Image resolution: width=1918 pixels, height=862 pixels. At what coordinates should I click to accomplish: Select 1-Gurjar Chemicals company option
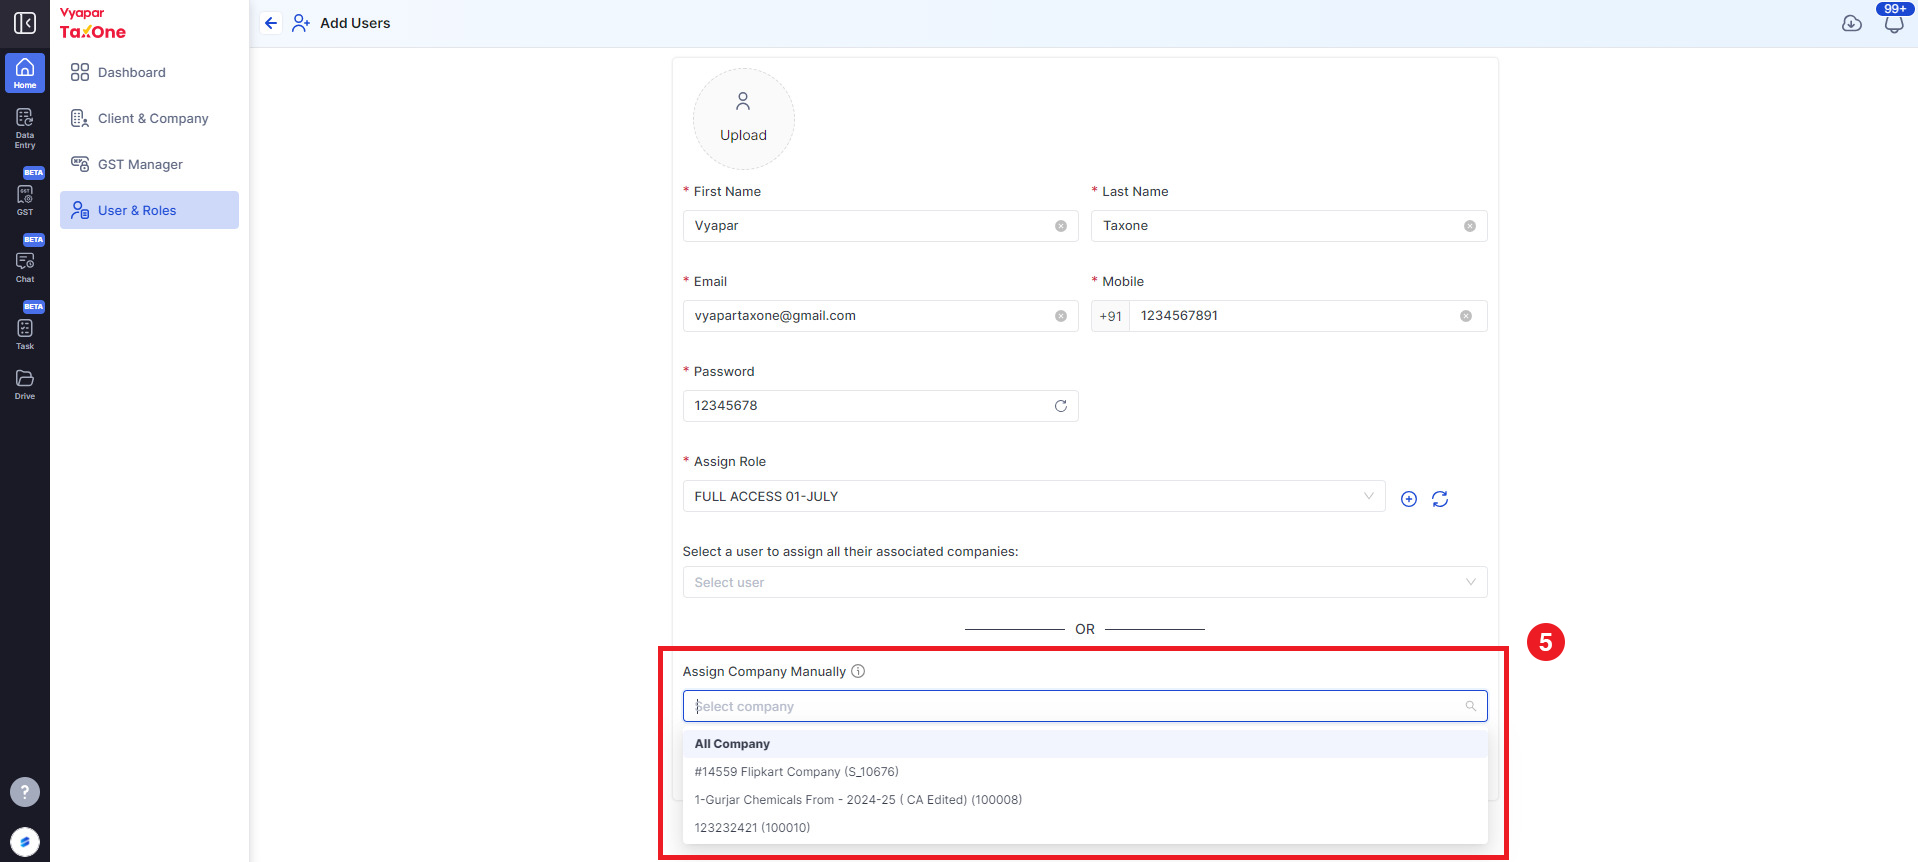1085,800
